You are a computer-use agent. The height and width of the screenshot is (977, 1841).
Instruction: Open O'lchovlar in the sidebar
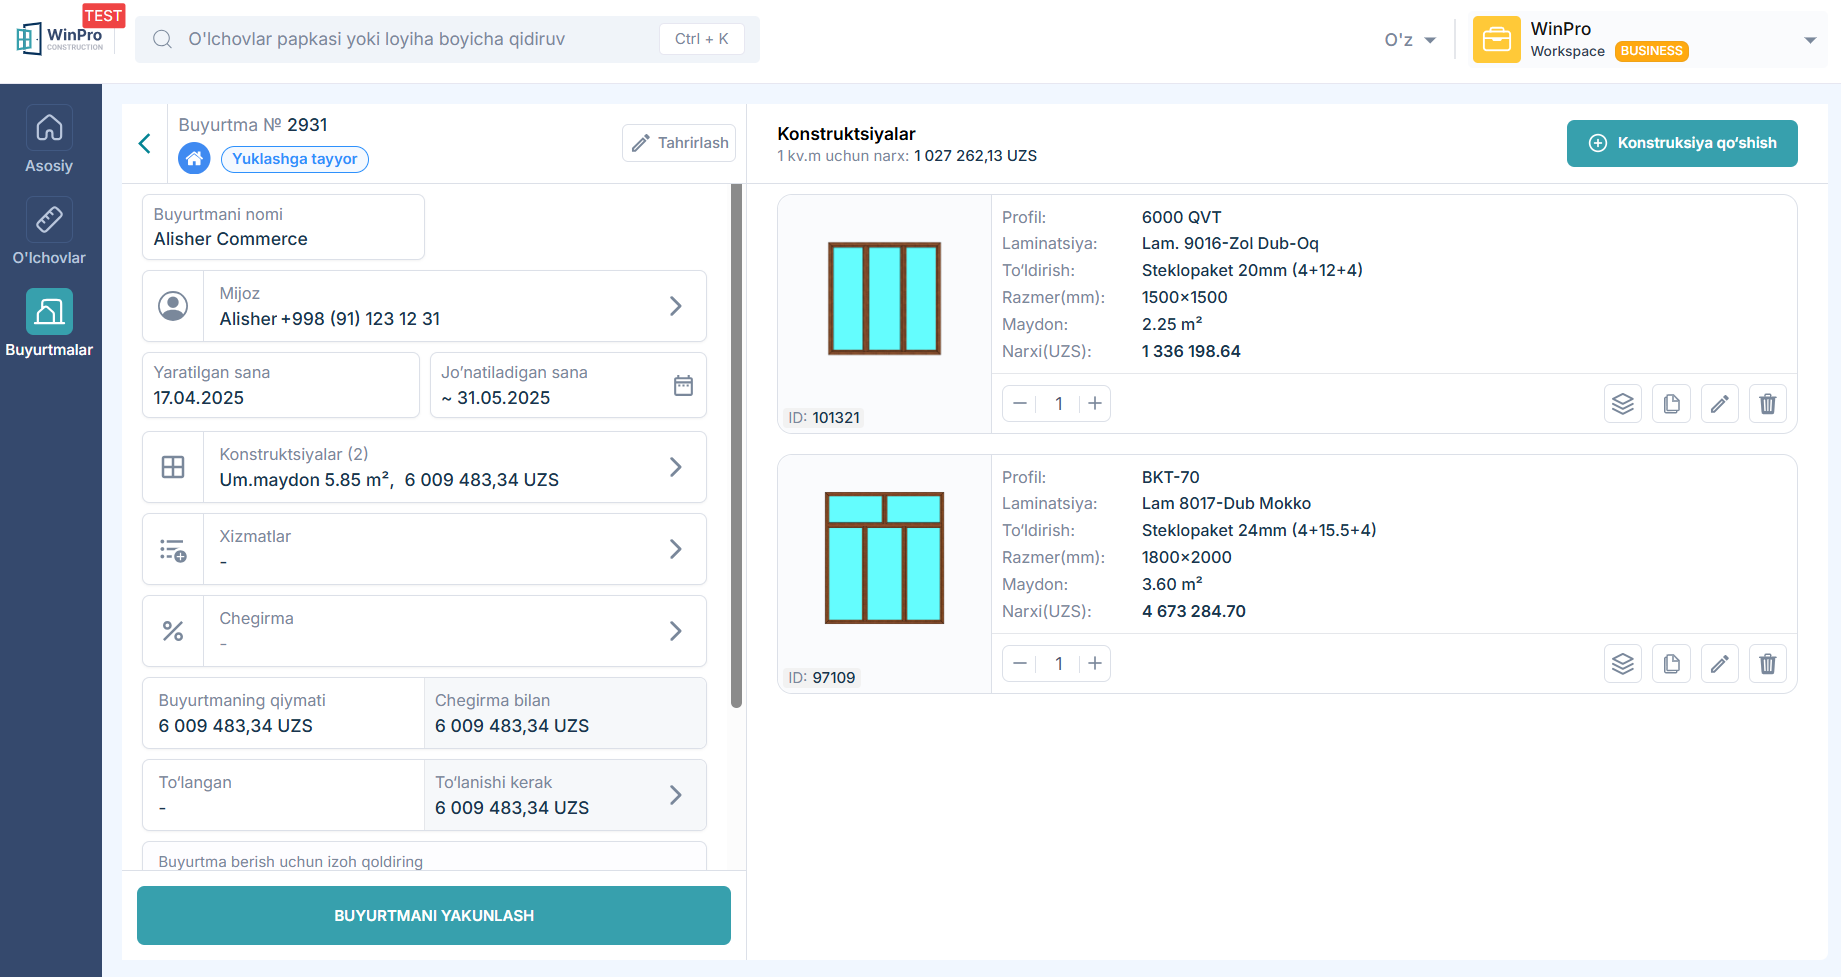coord(49,232)
